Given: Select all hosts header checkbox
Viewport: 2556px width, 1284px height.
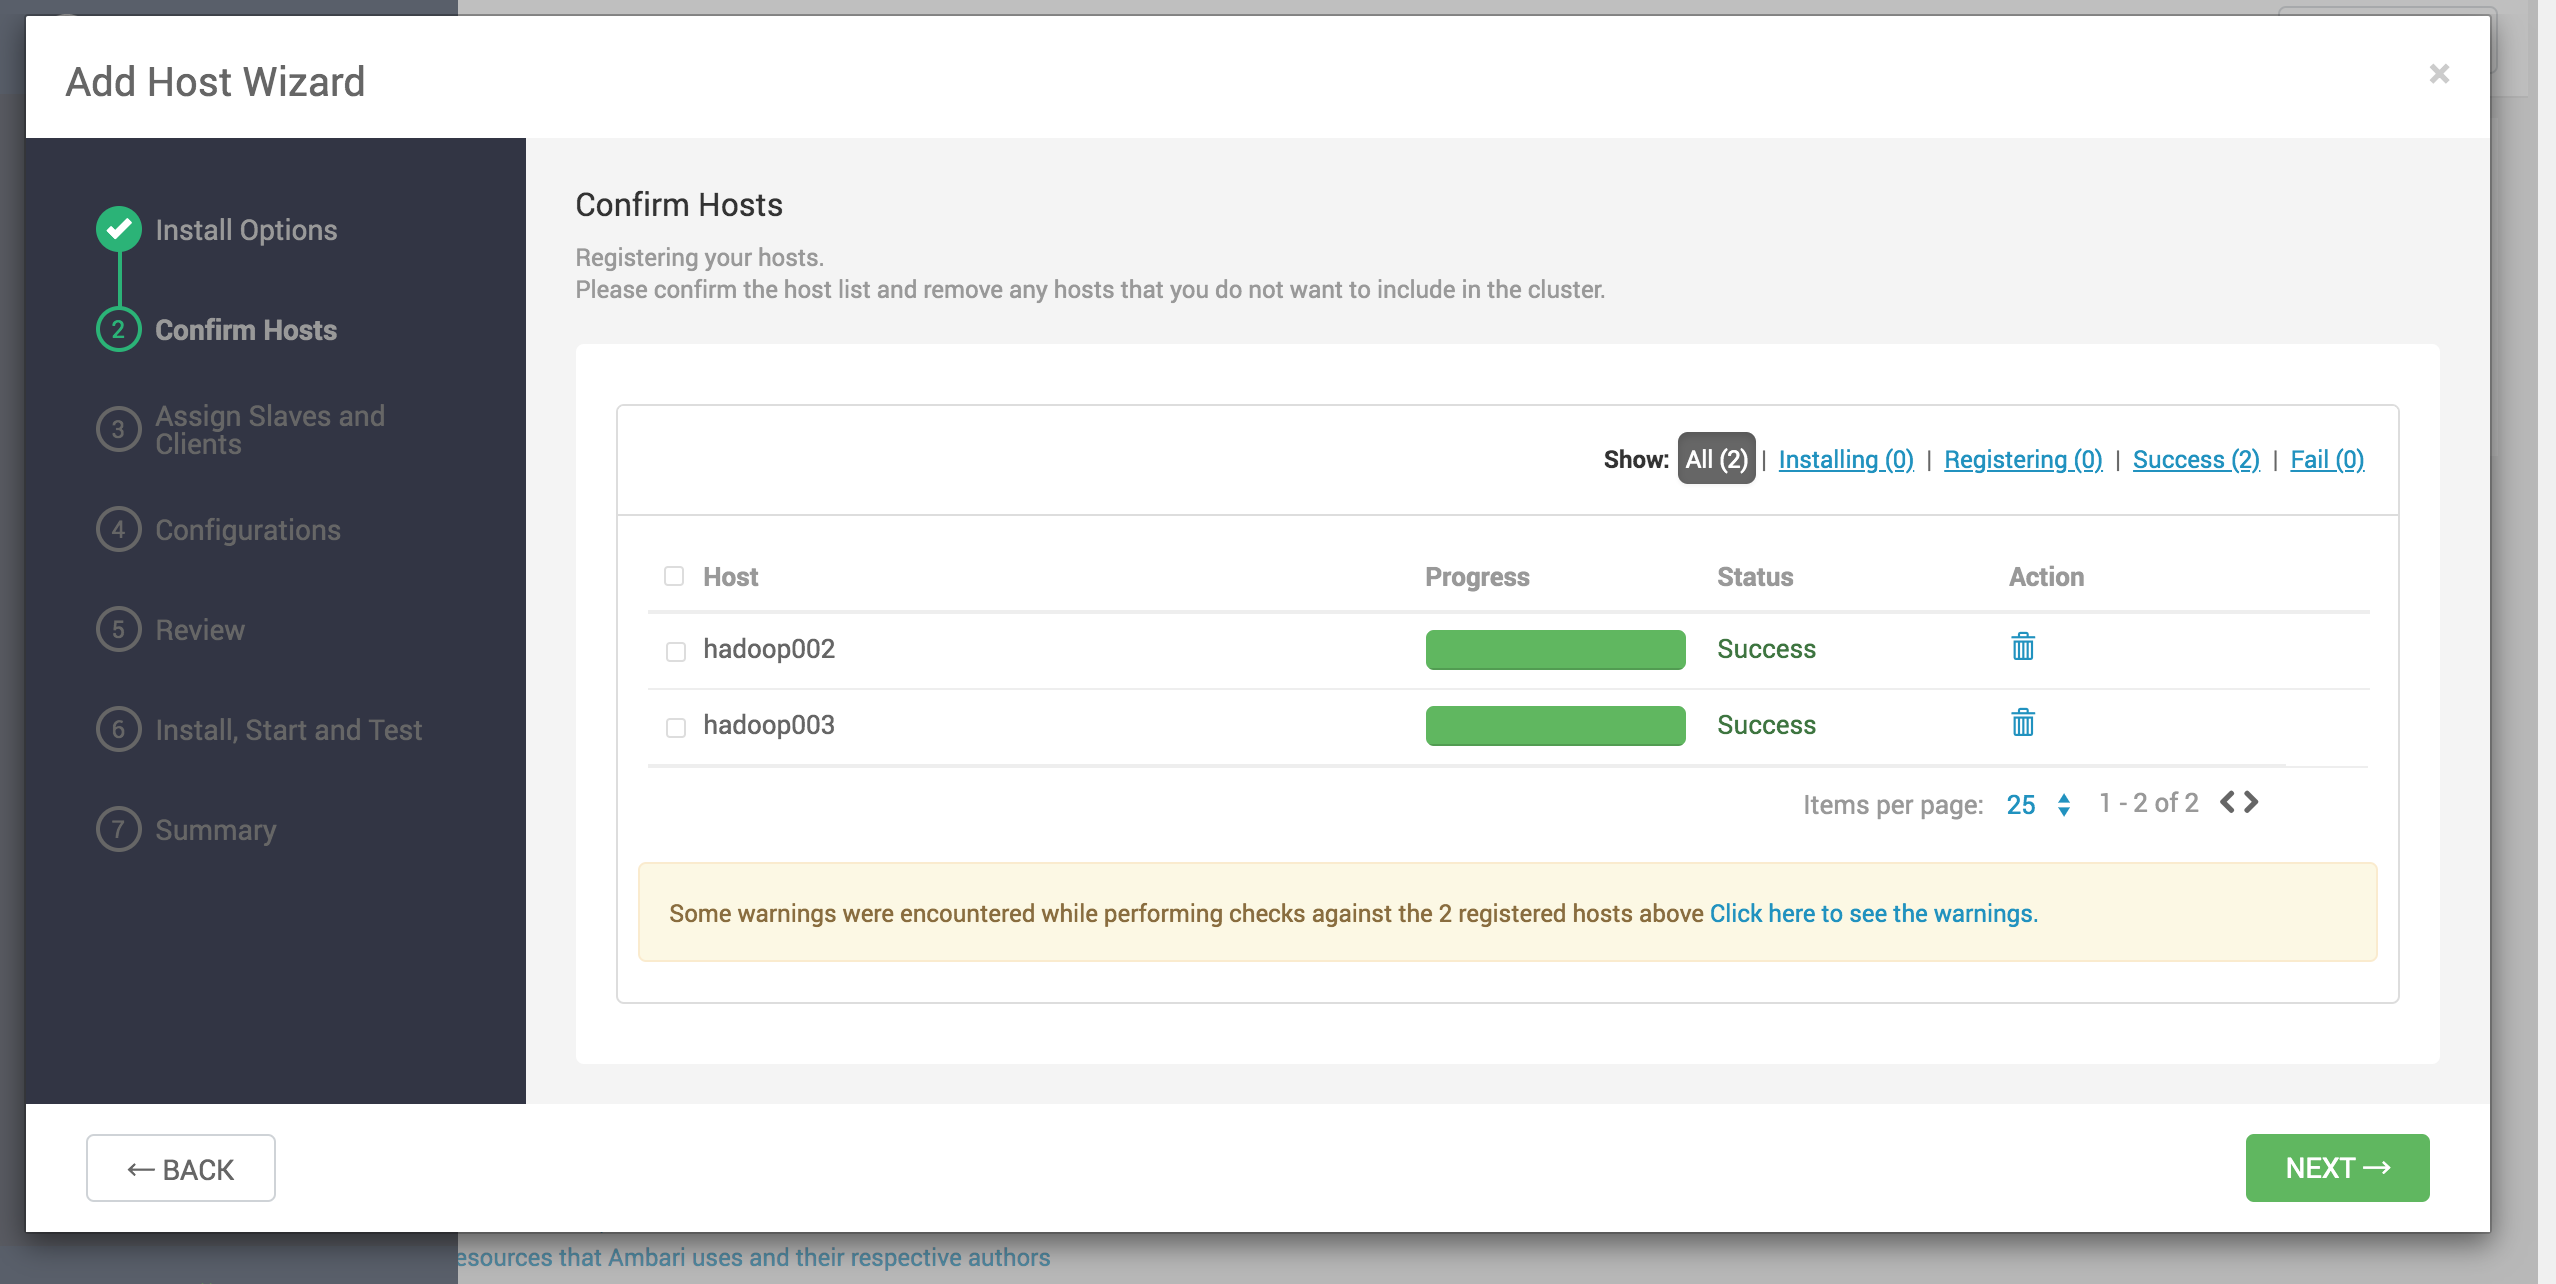Looking at the screenshot, I should pos(674,576).
